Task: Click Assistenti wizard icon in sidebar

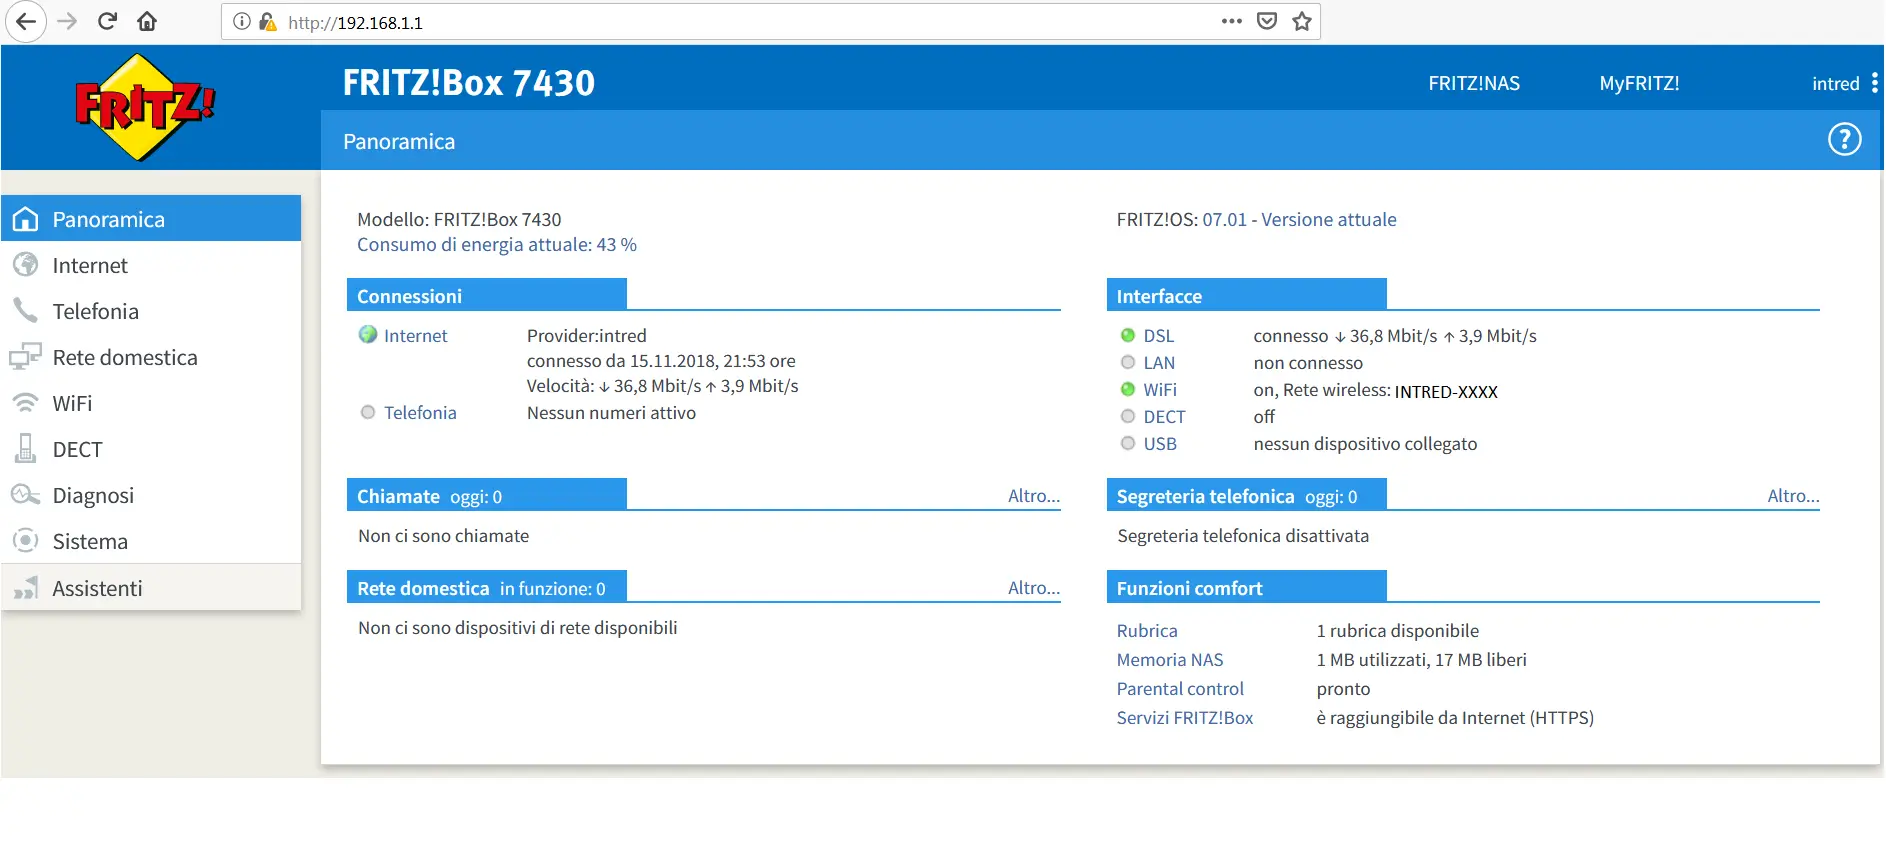Action: point(26,588)
